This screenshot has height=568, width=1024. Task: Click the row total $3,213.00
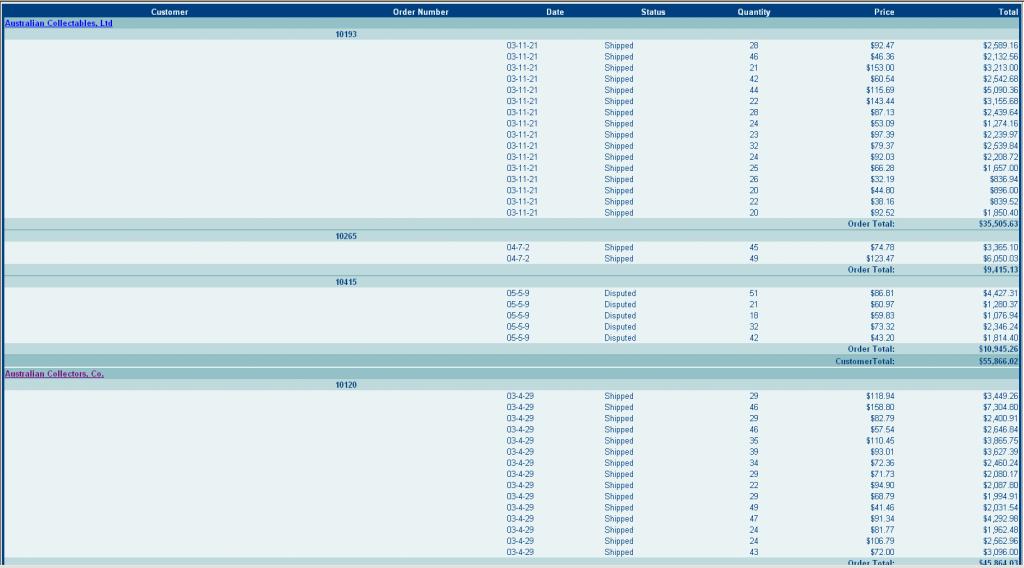[x=1000, y=67]
